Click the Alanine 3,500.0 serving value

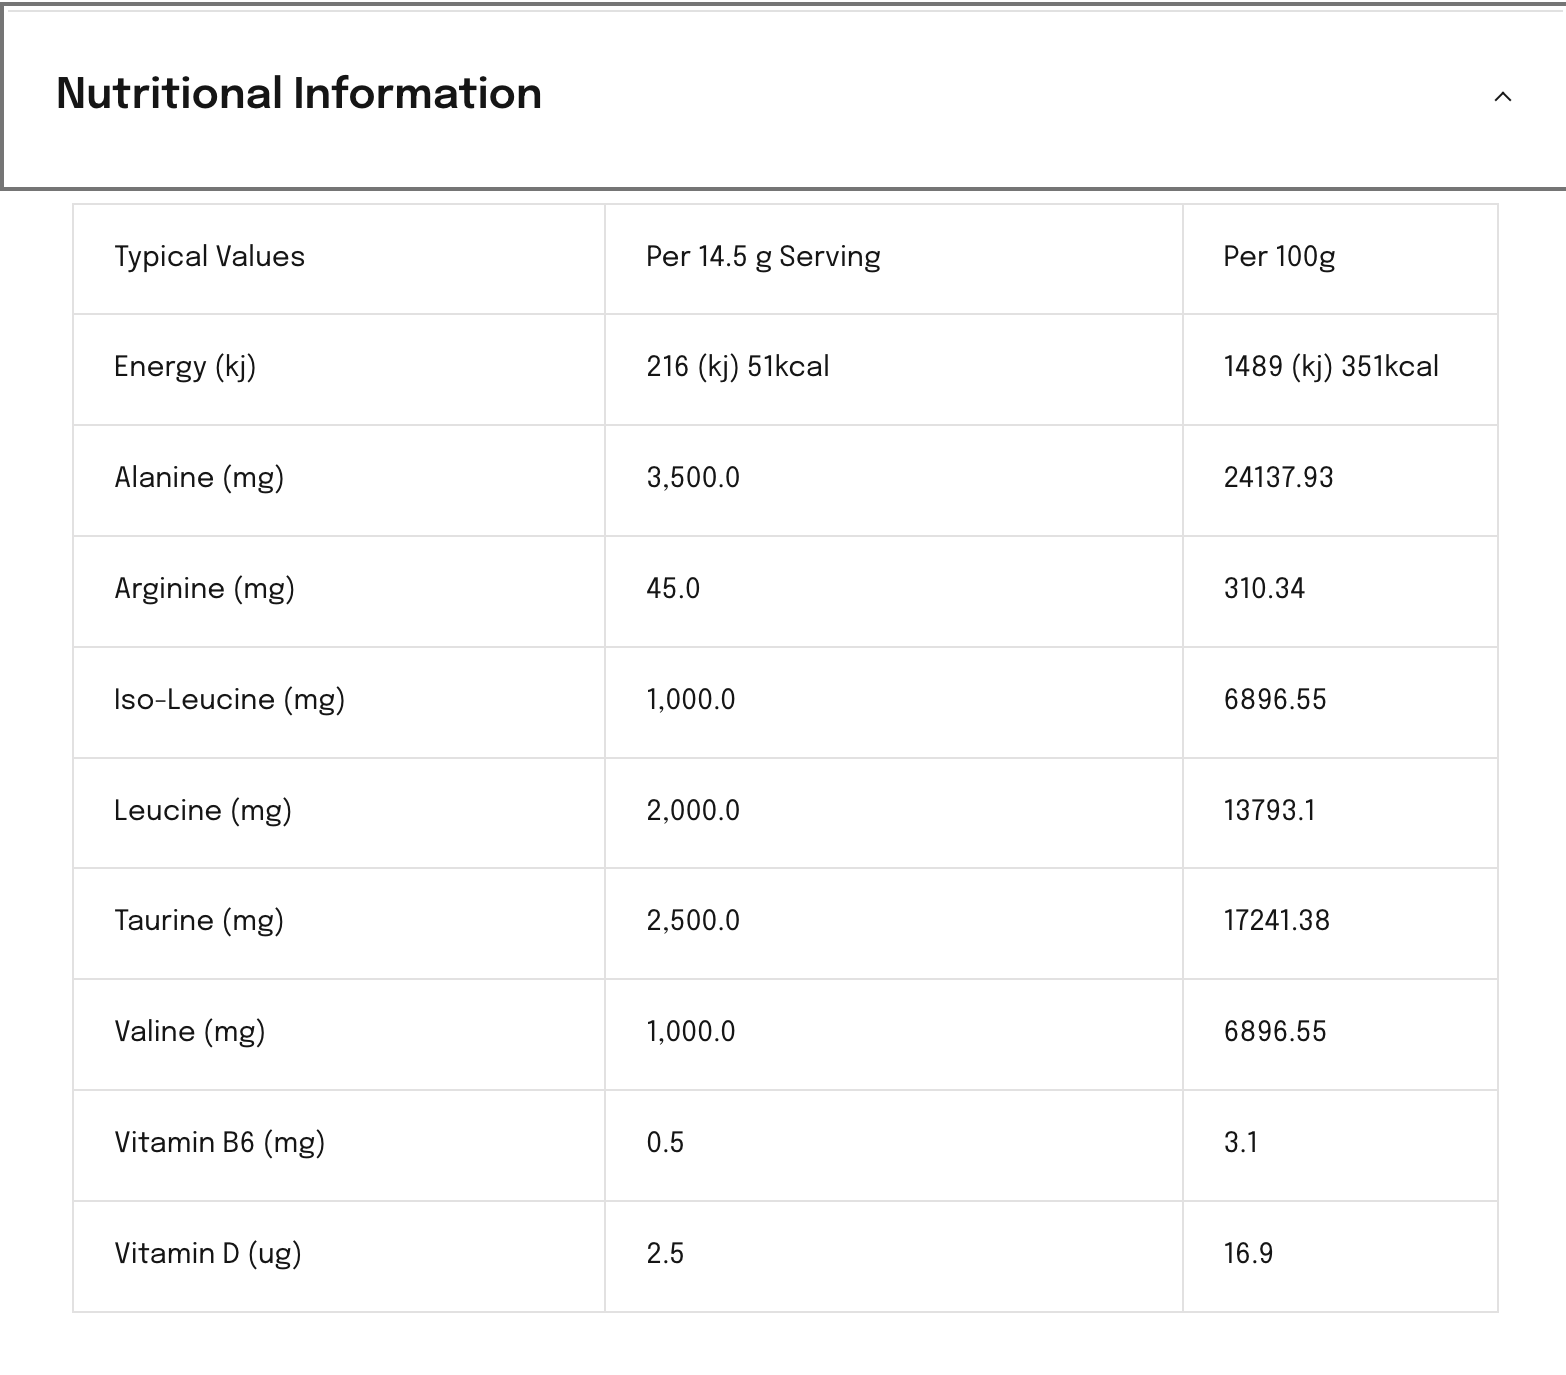[x=693, y=478]
